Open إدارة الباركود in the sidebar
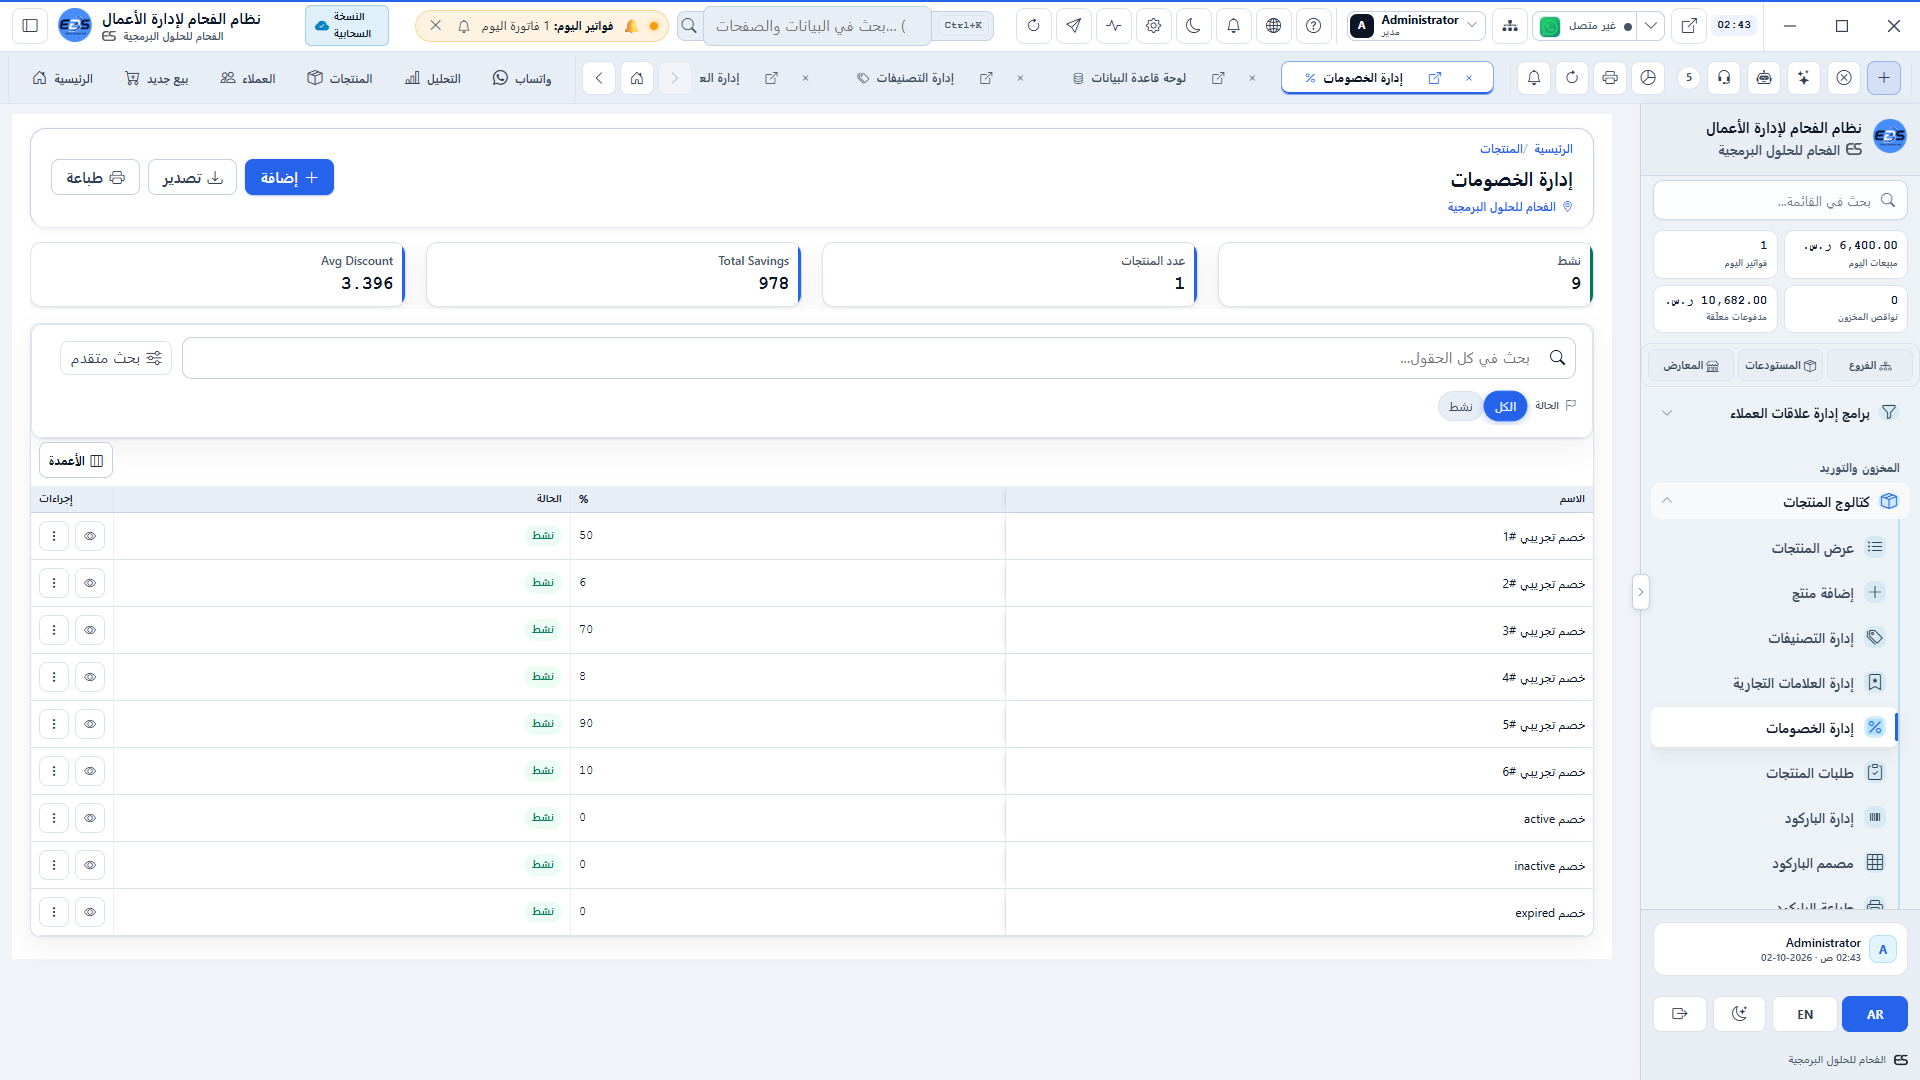 point(1776,818)
